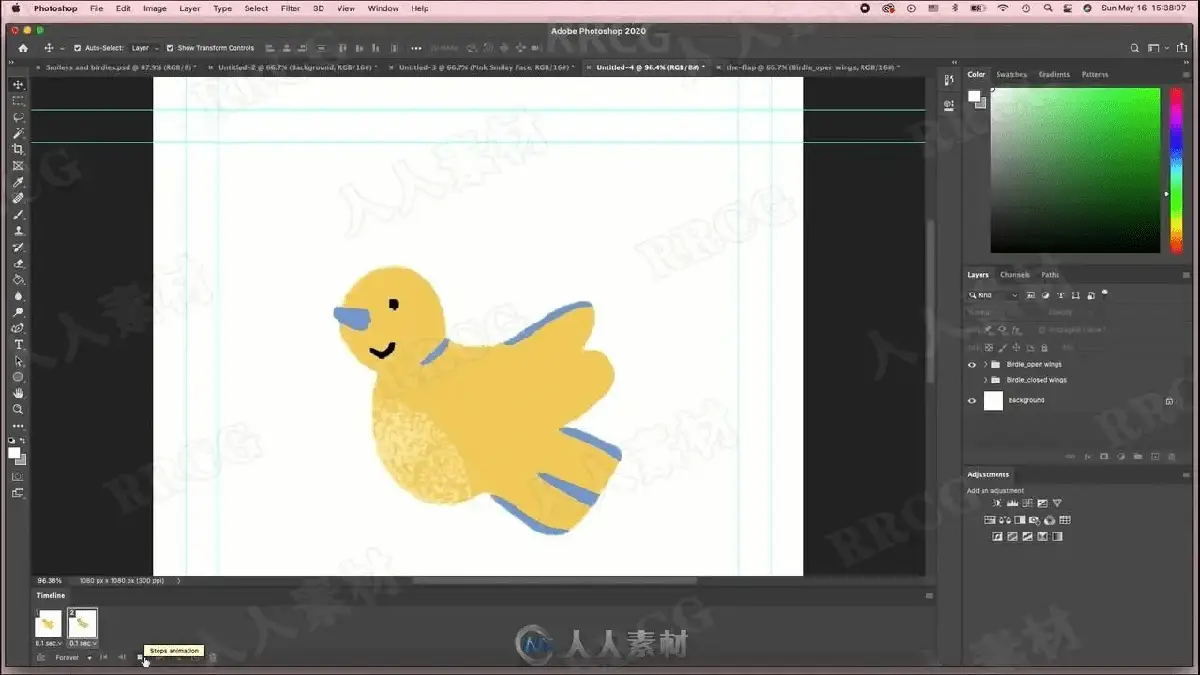Delete selected frame trash icon in Timeline
This screenshot has width=1200, height=675.
(x=212, y=657)
